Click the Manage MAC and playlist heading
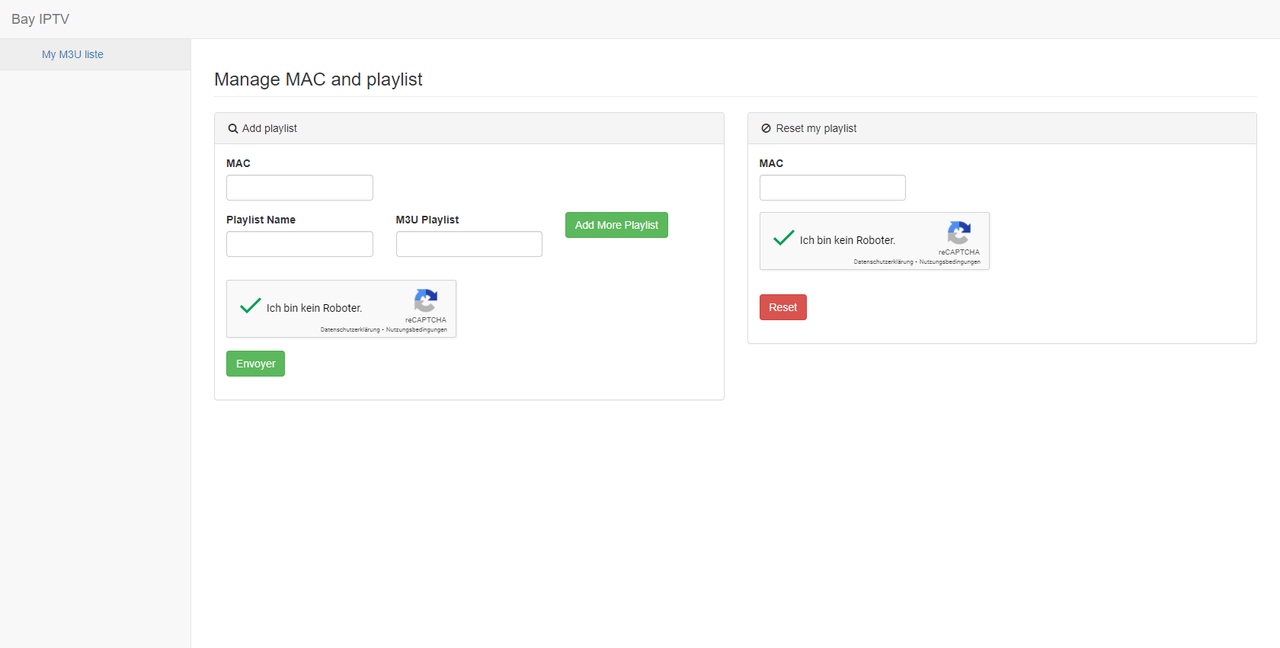1280x648 pixels. tap(318, 80)
